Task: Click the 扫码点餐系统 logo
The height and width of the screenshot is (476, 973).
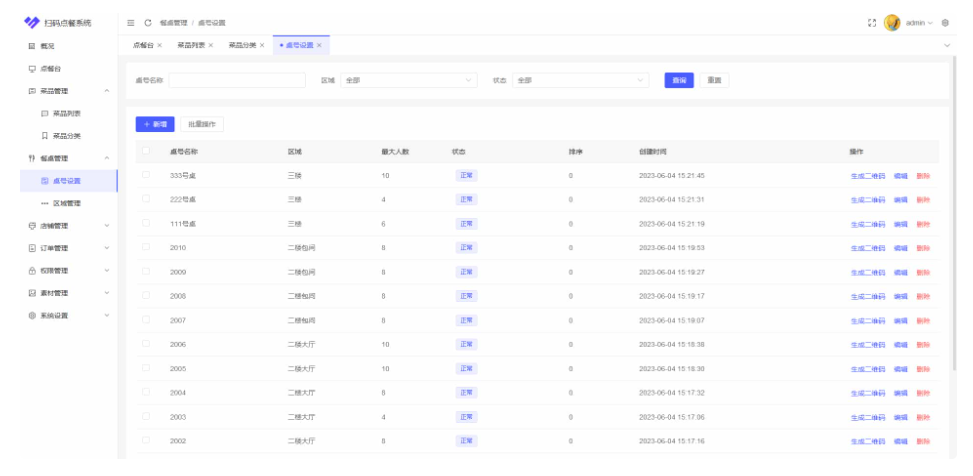Action: [58, 23]
